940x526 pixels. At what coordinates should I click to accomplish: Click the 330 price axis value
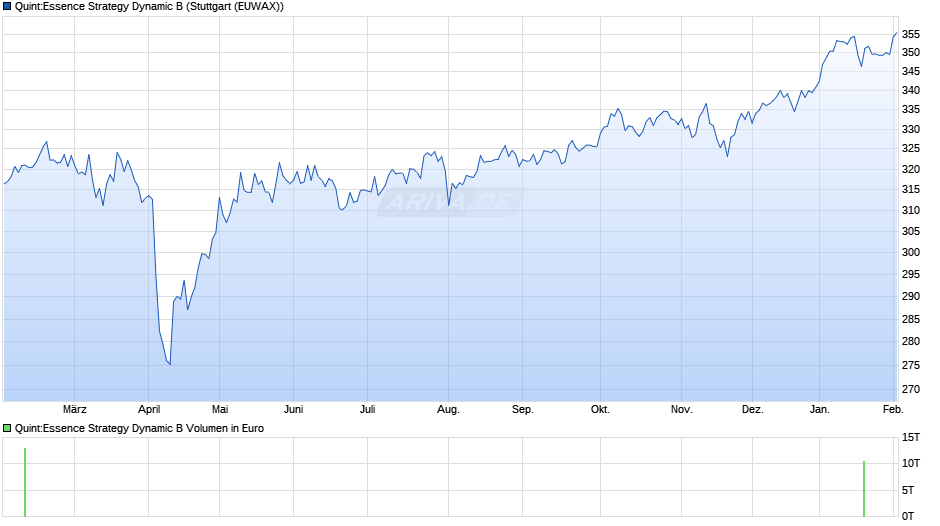click(911, 129)
